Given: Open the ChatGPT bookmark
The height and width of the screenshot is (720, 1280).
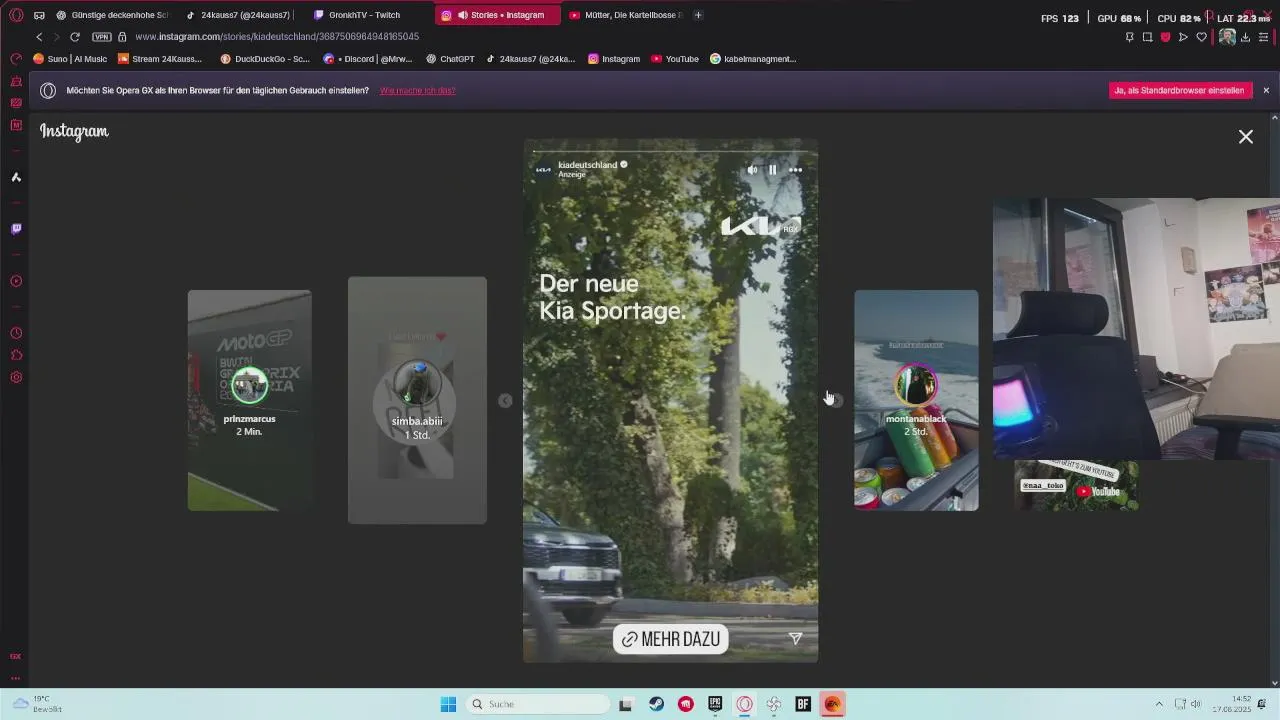Looking at the screenshot, I should coord(450,59).
